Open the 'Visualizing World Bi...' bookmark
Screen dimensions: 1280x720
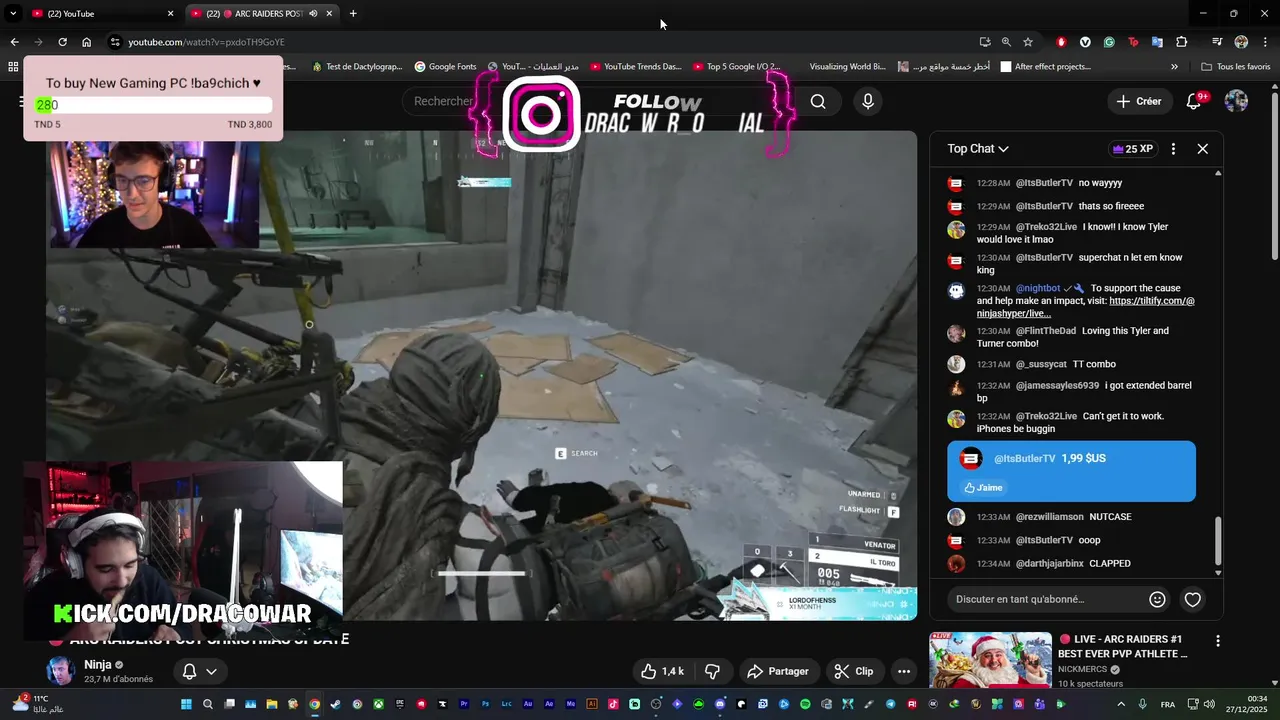coord(847,67)
